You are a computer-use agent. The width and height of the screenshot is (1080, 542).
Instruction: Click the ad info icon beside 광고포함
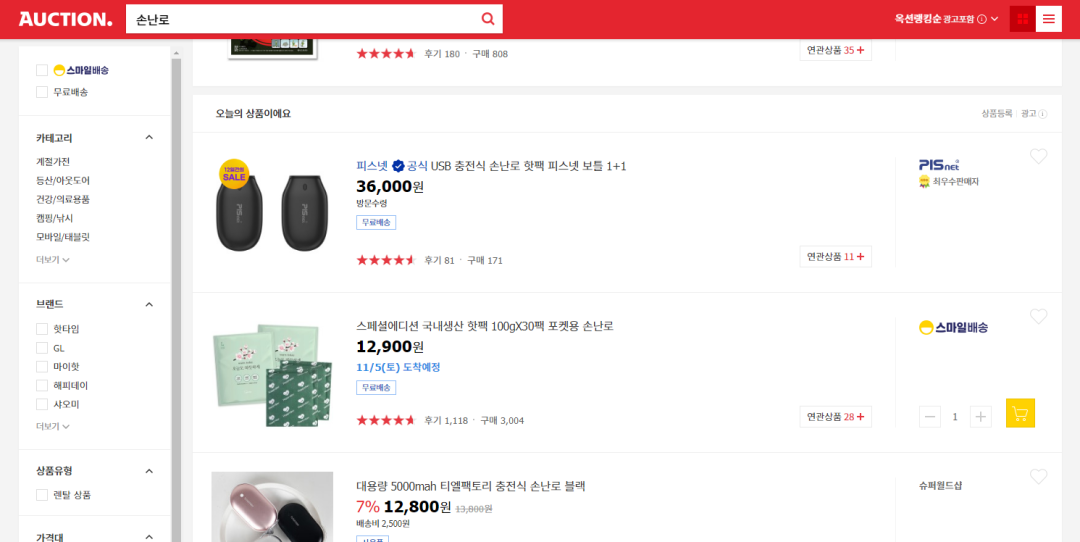point(982,19)
